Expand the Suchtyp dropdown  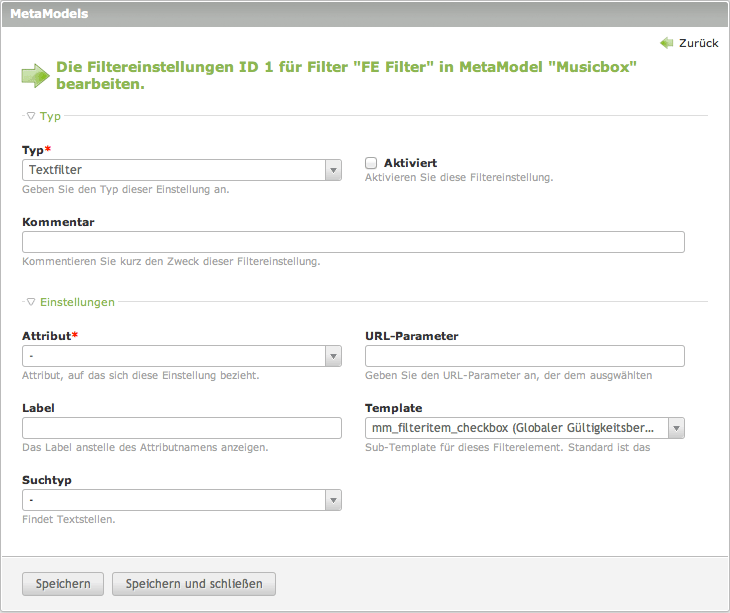(182, 500)
